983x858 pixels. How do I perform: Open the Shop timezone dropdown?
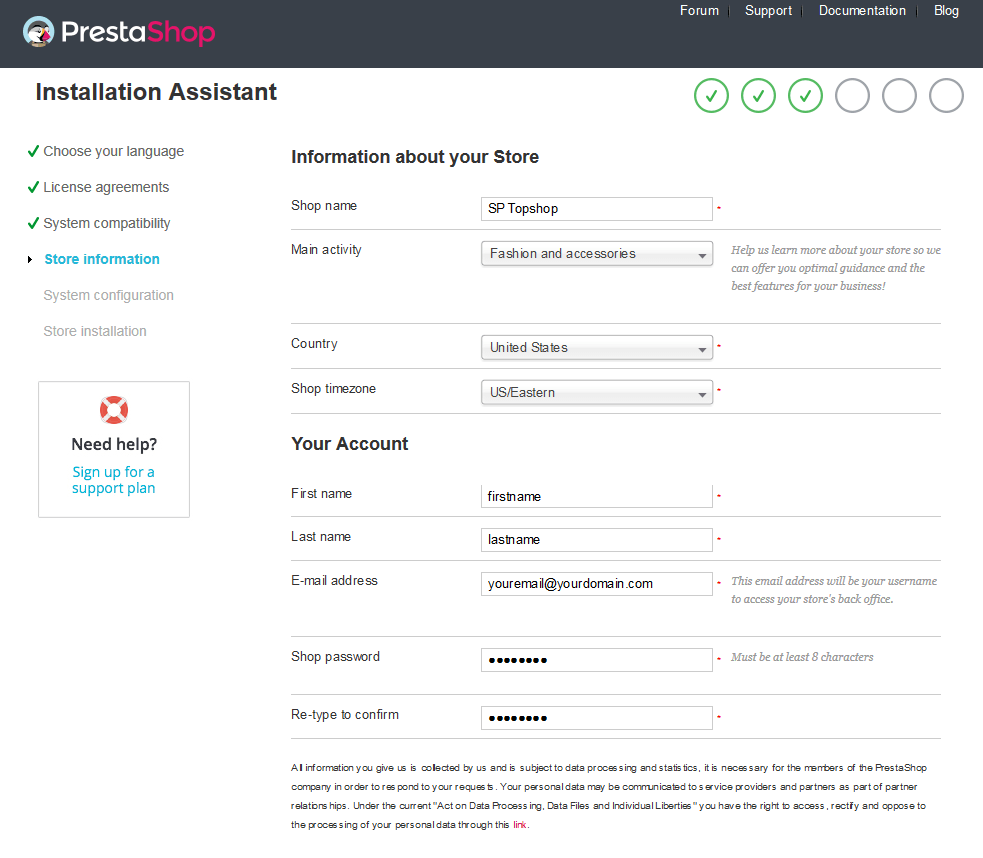tap(596, 393)
